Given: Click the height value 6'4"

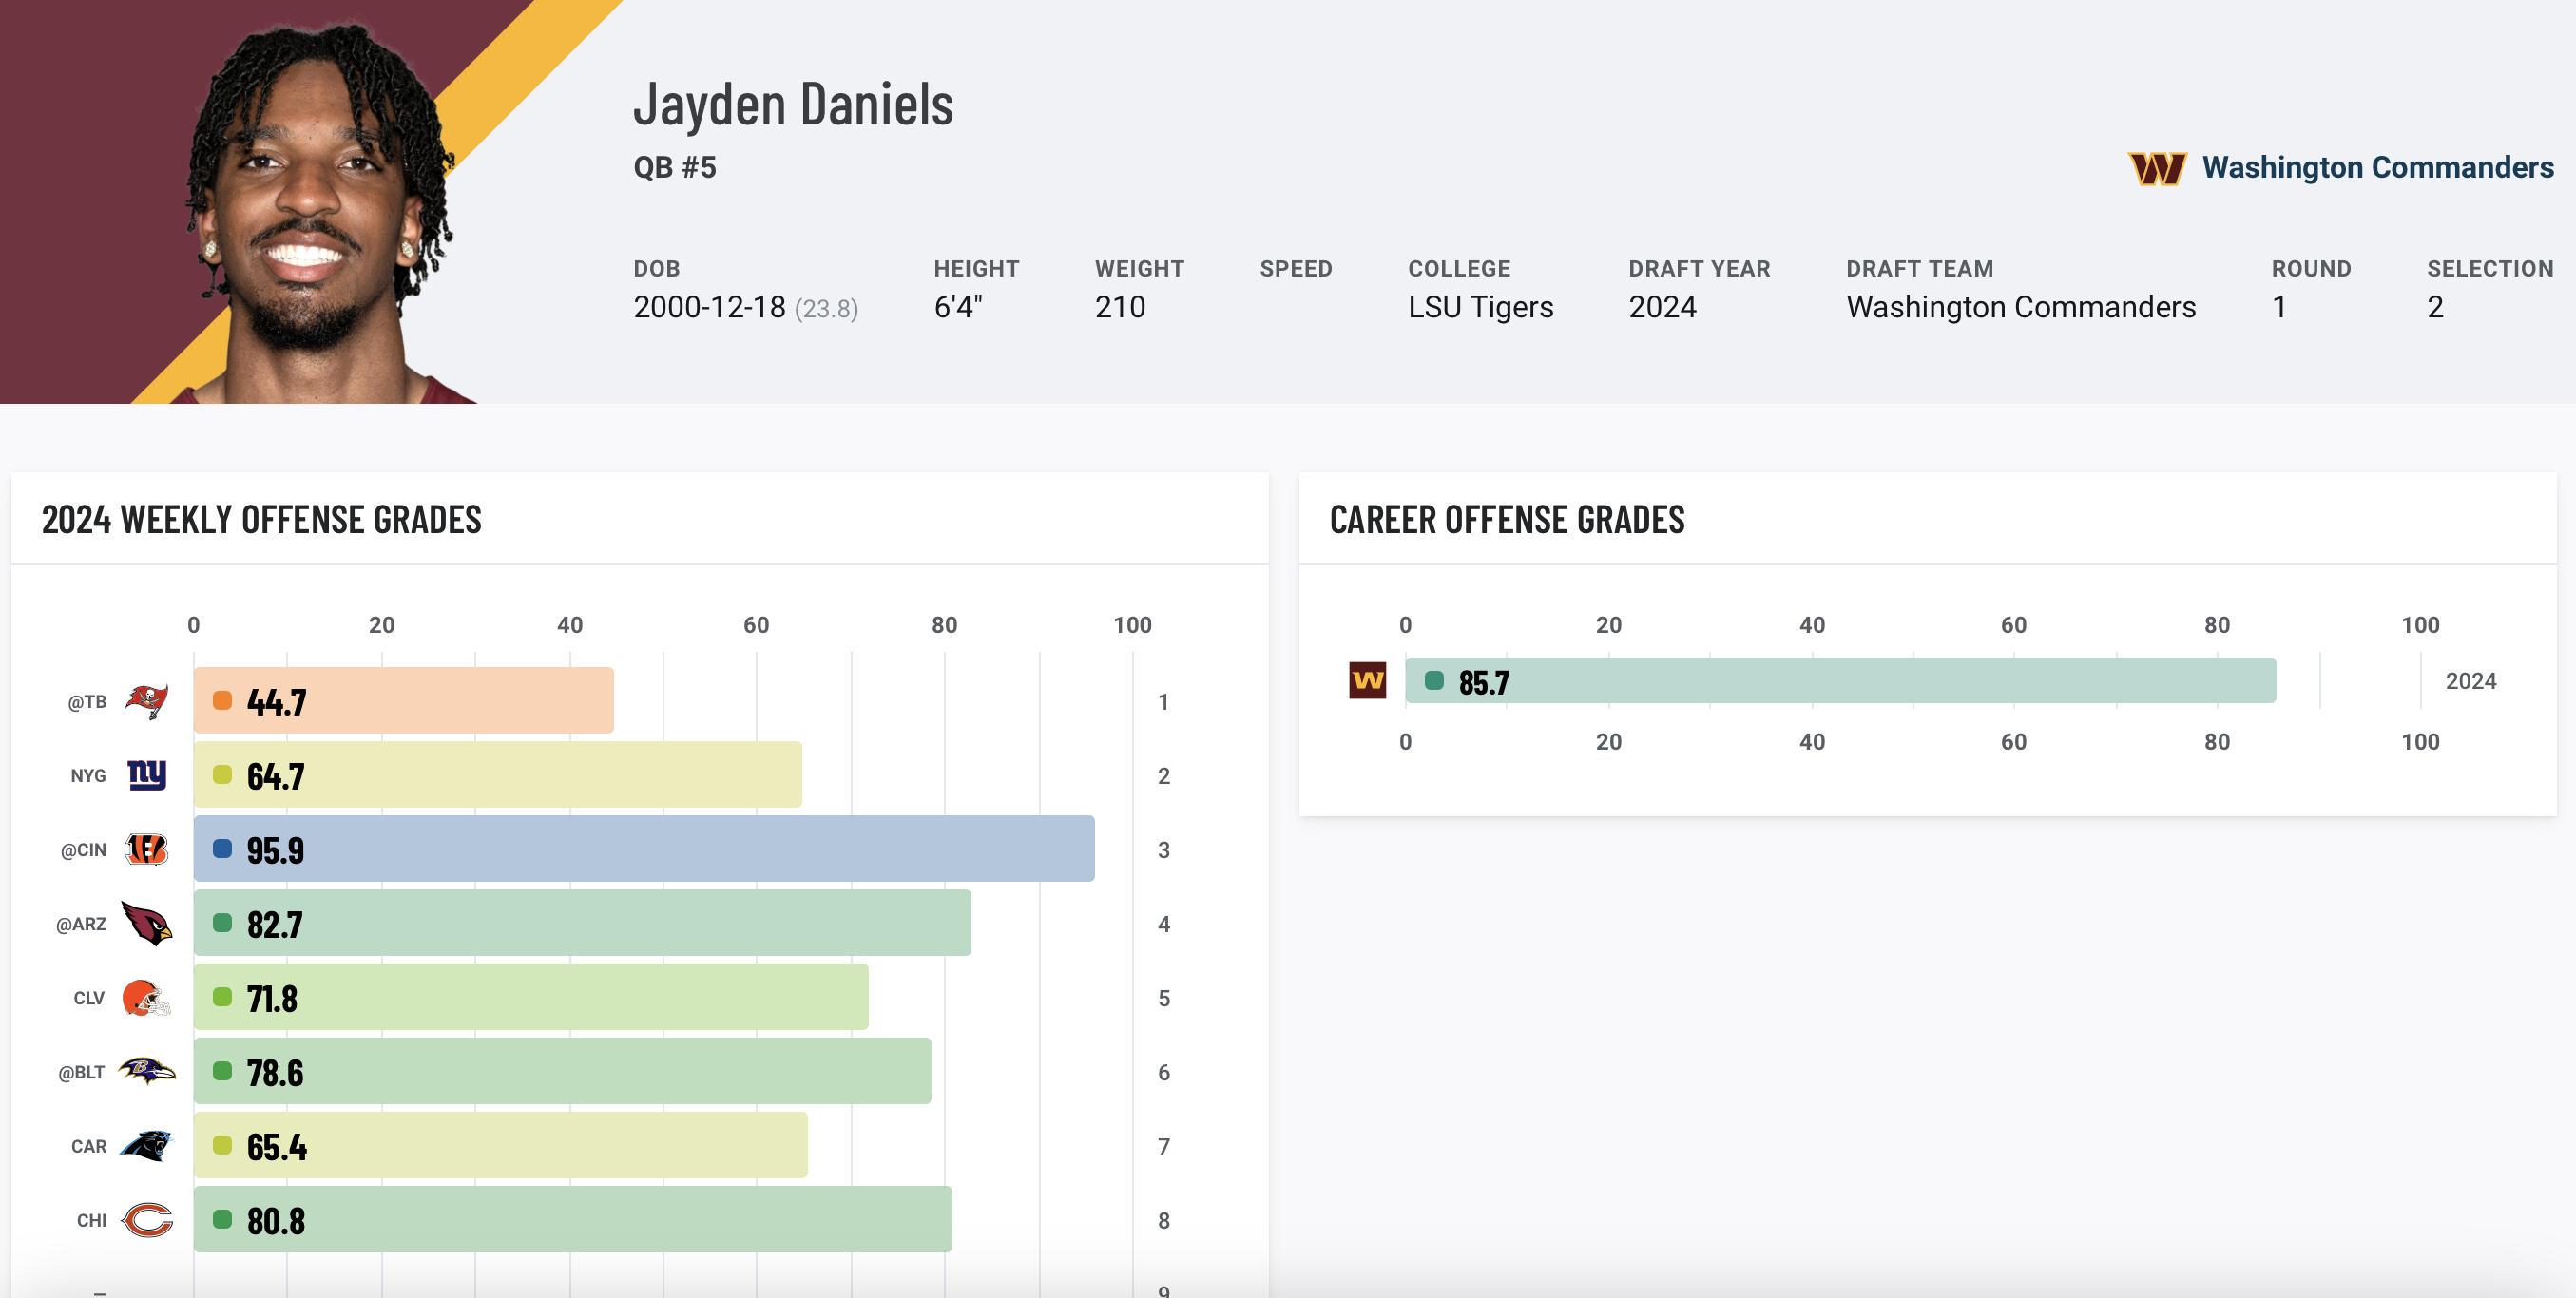Looking at the screenshot, I should pyautogui.click(x=958, y=307).
